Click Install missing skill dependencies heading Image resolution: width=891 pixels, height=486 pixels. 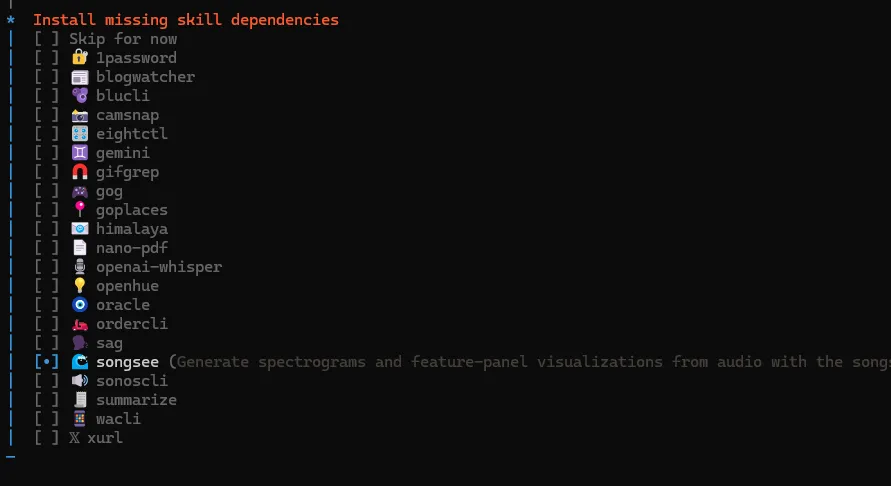pos(186,20)
